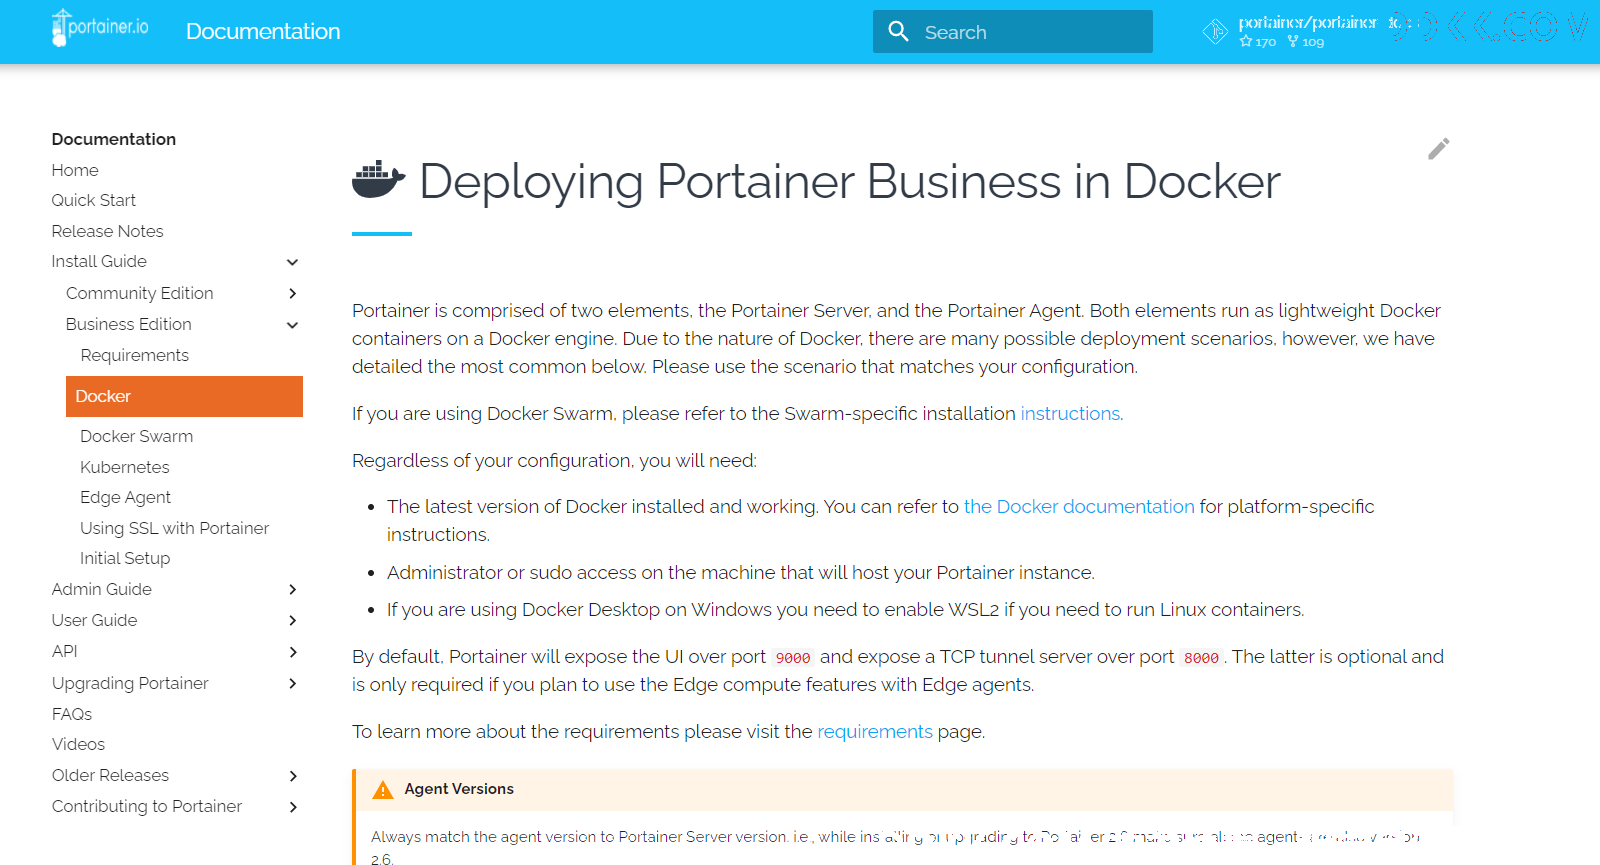Screen dimensions: 1600x865
Task: Click the portainer.io logo
Action: tap(100, 28)
